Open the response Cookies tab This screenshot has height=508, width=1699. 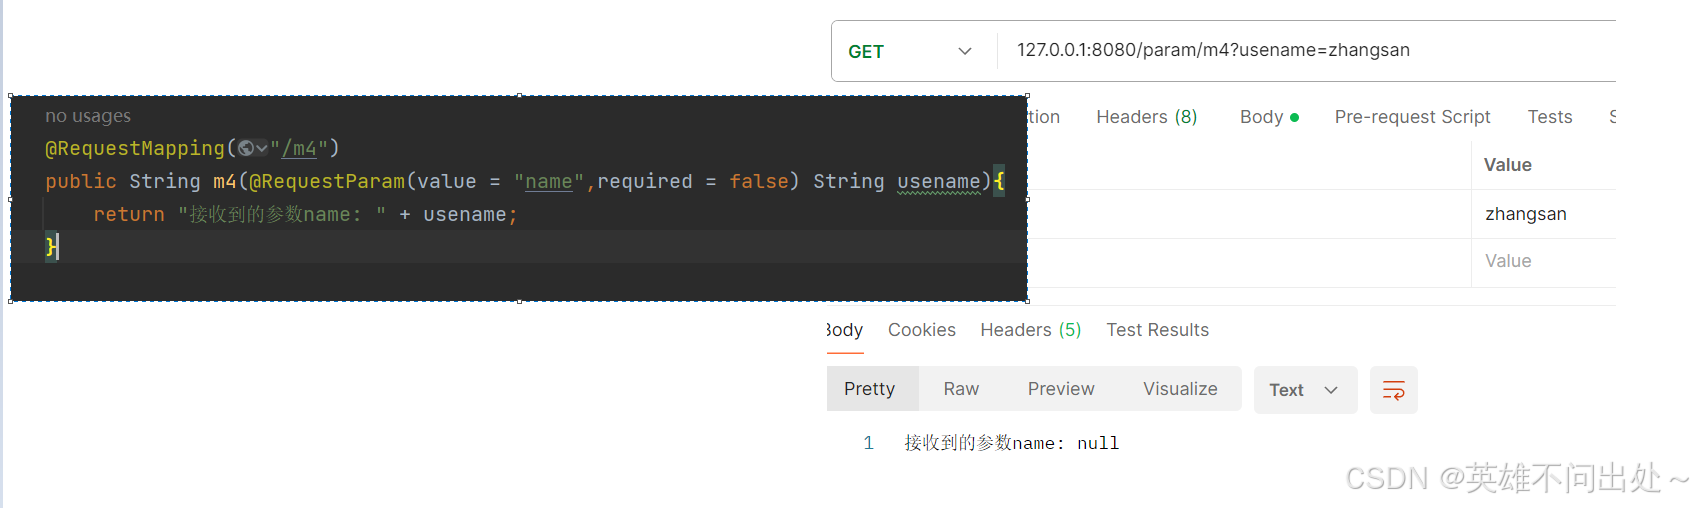pos(921,330)
